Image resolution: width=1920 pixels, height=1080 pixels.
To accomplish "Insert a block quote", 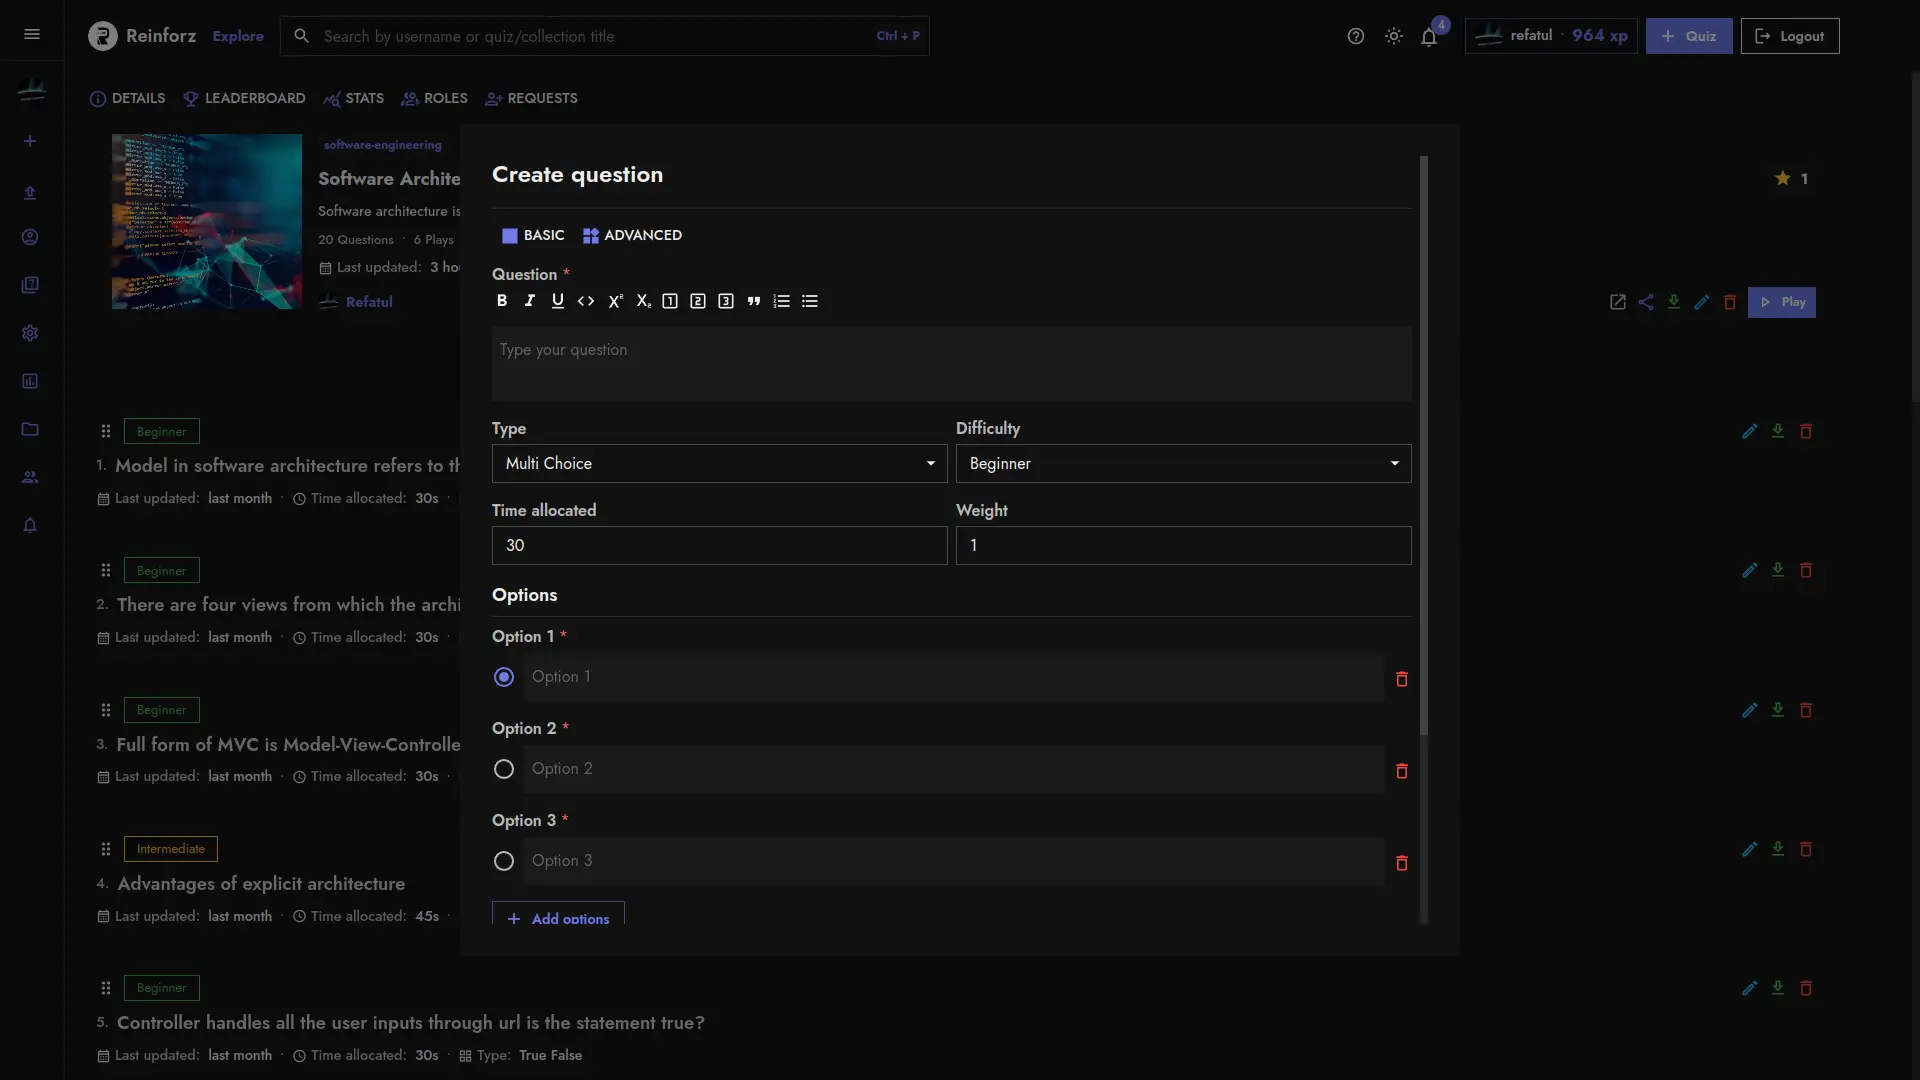I will coord(754,301).
